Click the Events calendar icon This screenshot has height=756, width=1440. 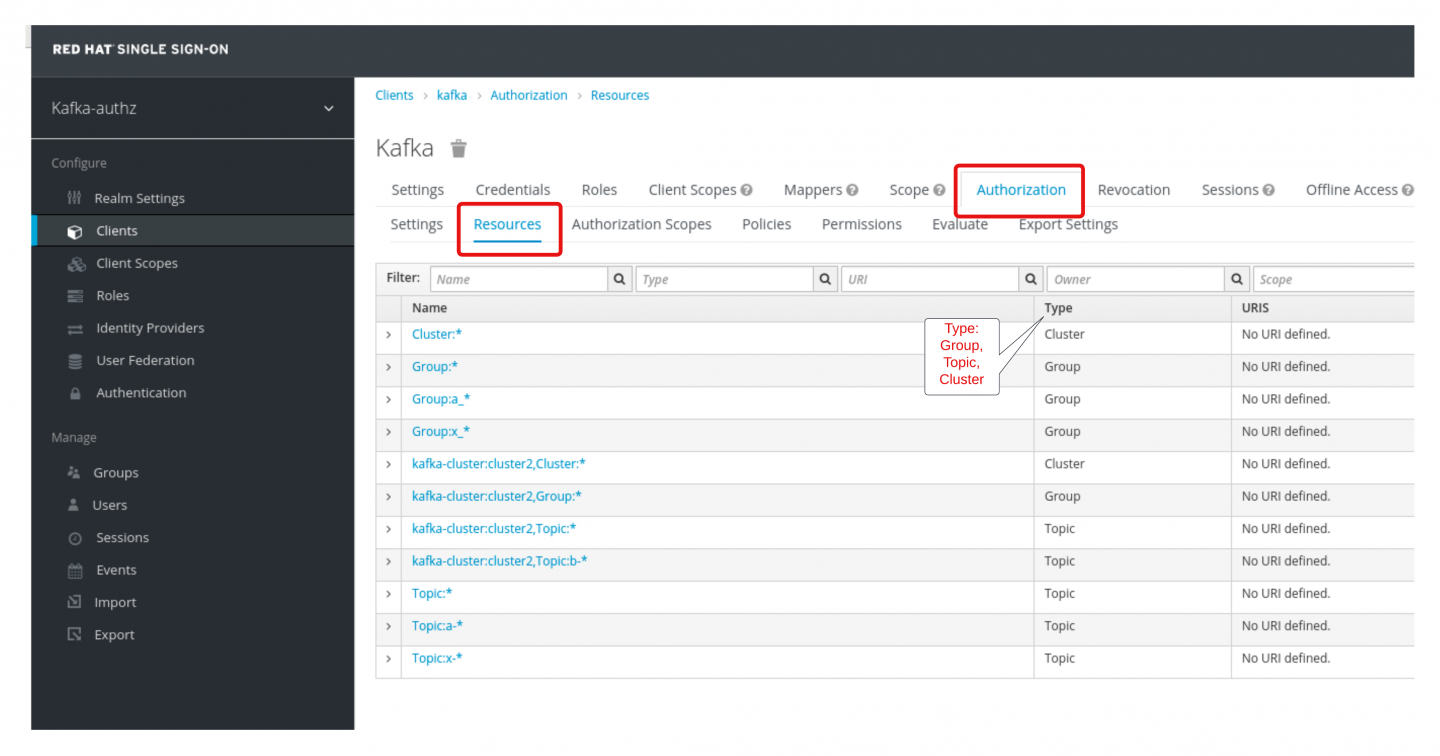coord(75,570)
